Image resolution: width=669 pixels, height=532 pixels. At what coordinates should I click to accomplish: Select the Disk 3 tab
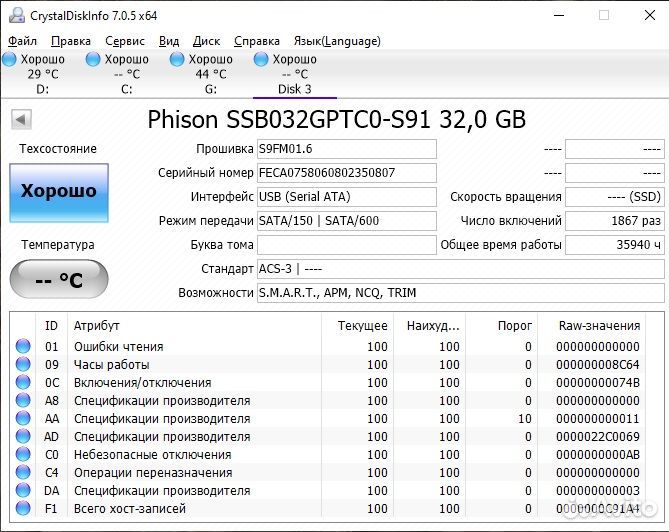[x=294, y=74]
